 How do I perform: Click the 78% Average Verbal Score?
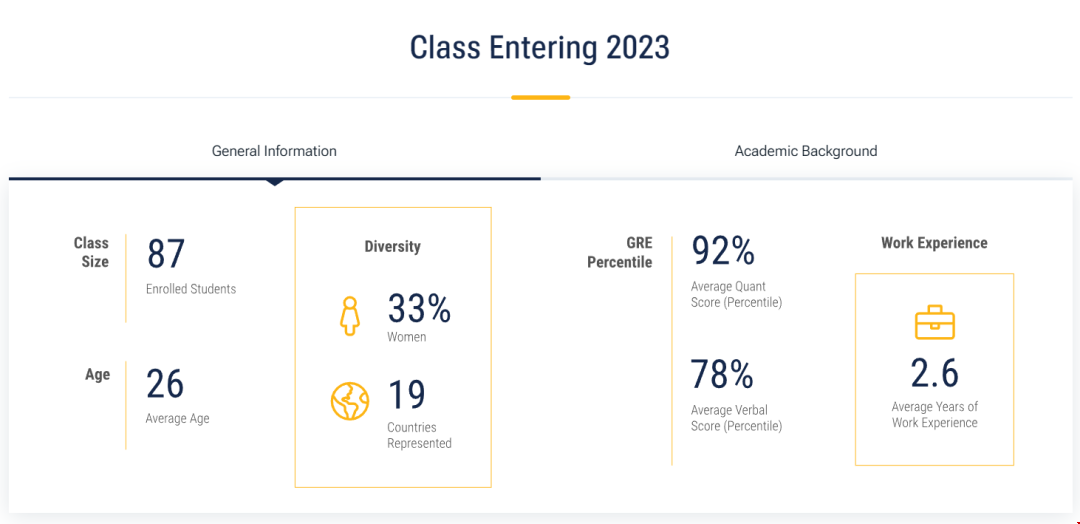click(722, 374)
